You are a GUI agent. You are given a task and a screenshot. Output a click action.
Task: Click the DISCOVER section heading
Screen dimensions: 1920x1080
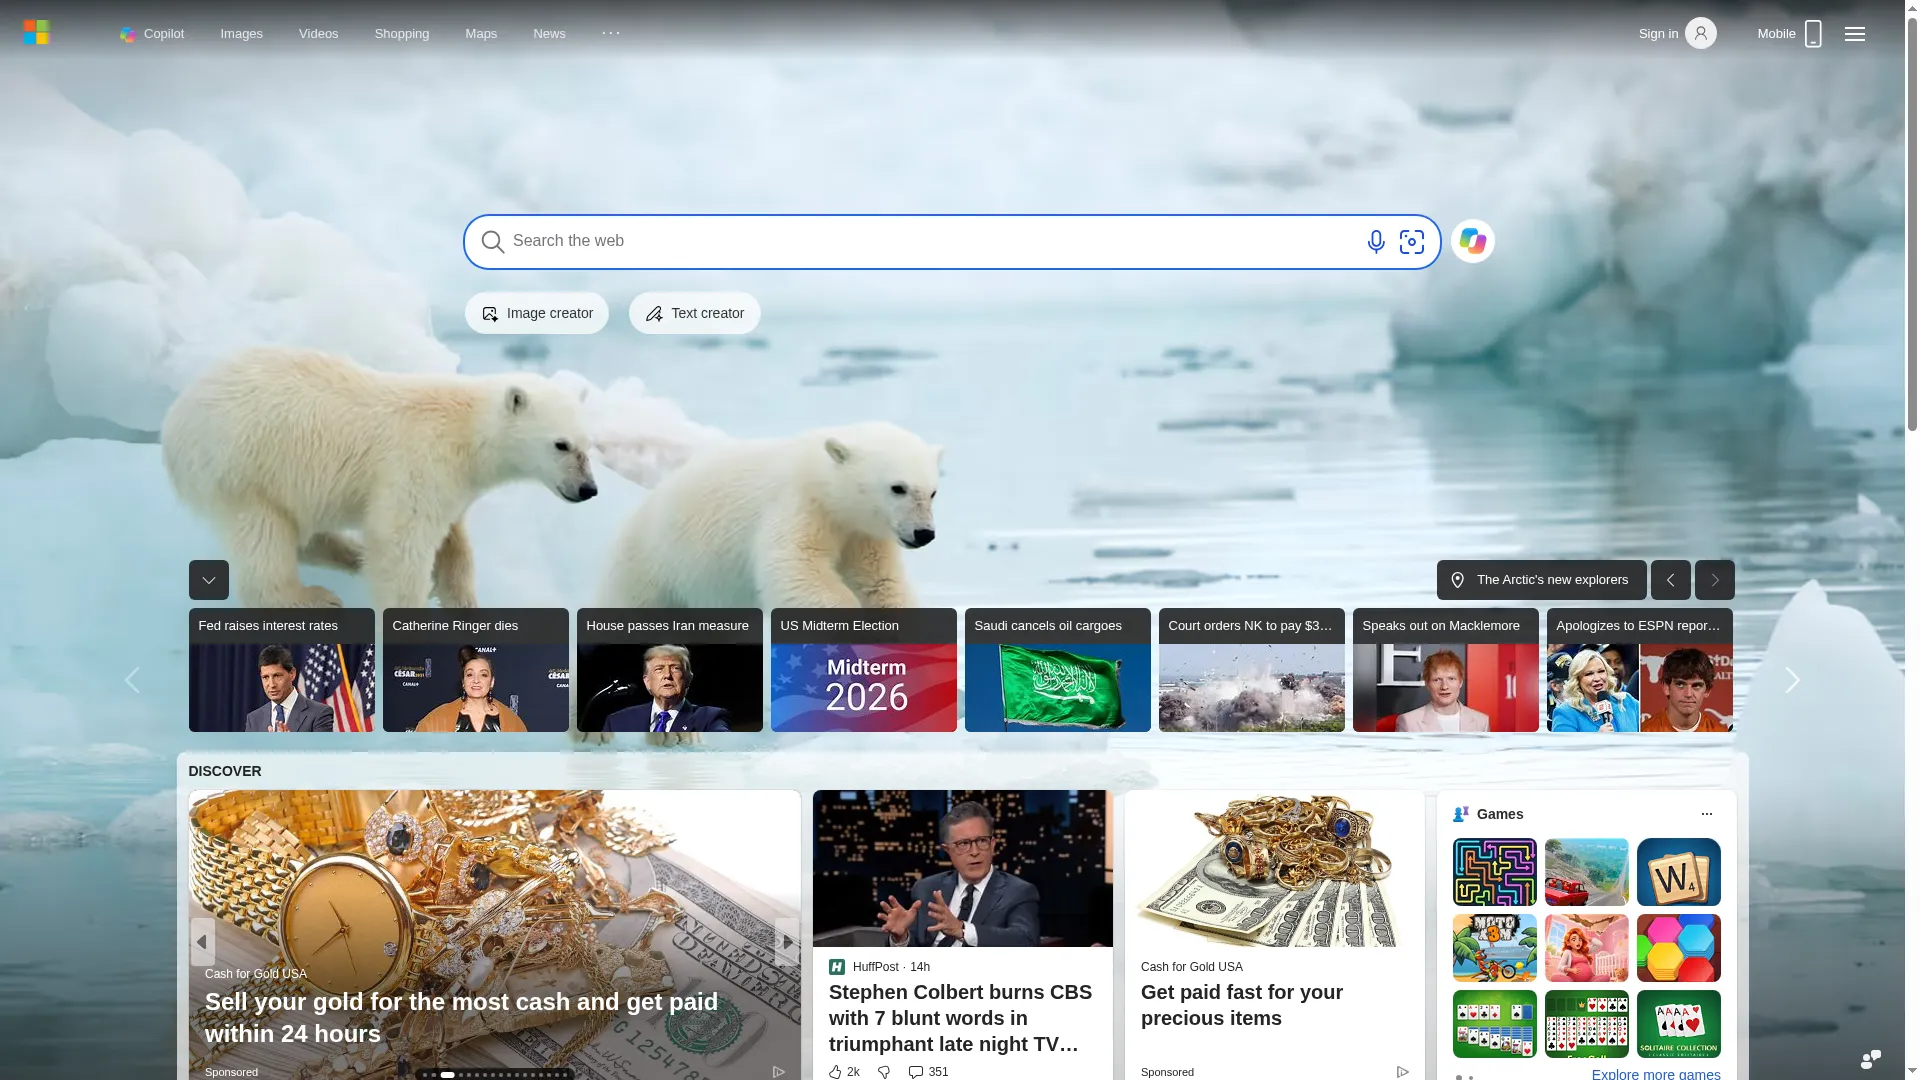[225, 771]
